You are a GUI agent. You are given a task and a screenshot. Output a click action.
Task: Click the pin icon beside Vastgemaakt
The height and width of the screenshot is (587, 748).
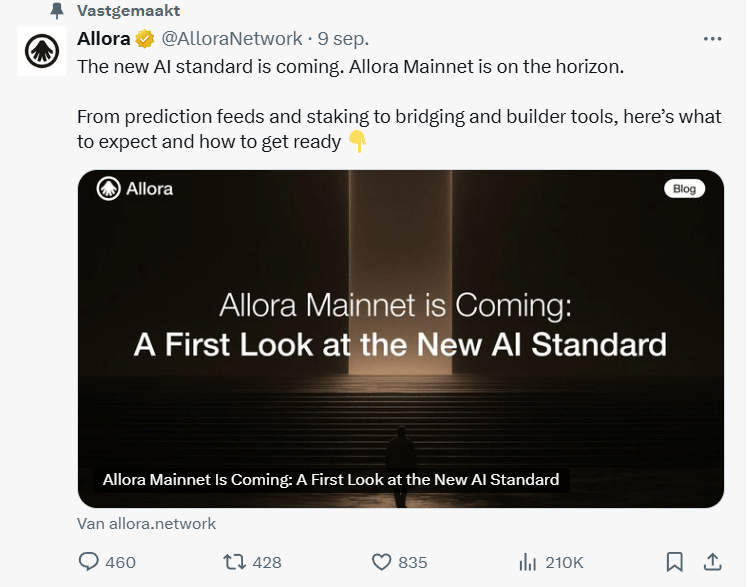pyautogui.click(x=57, y=10)
